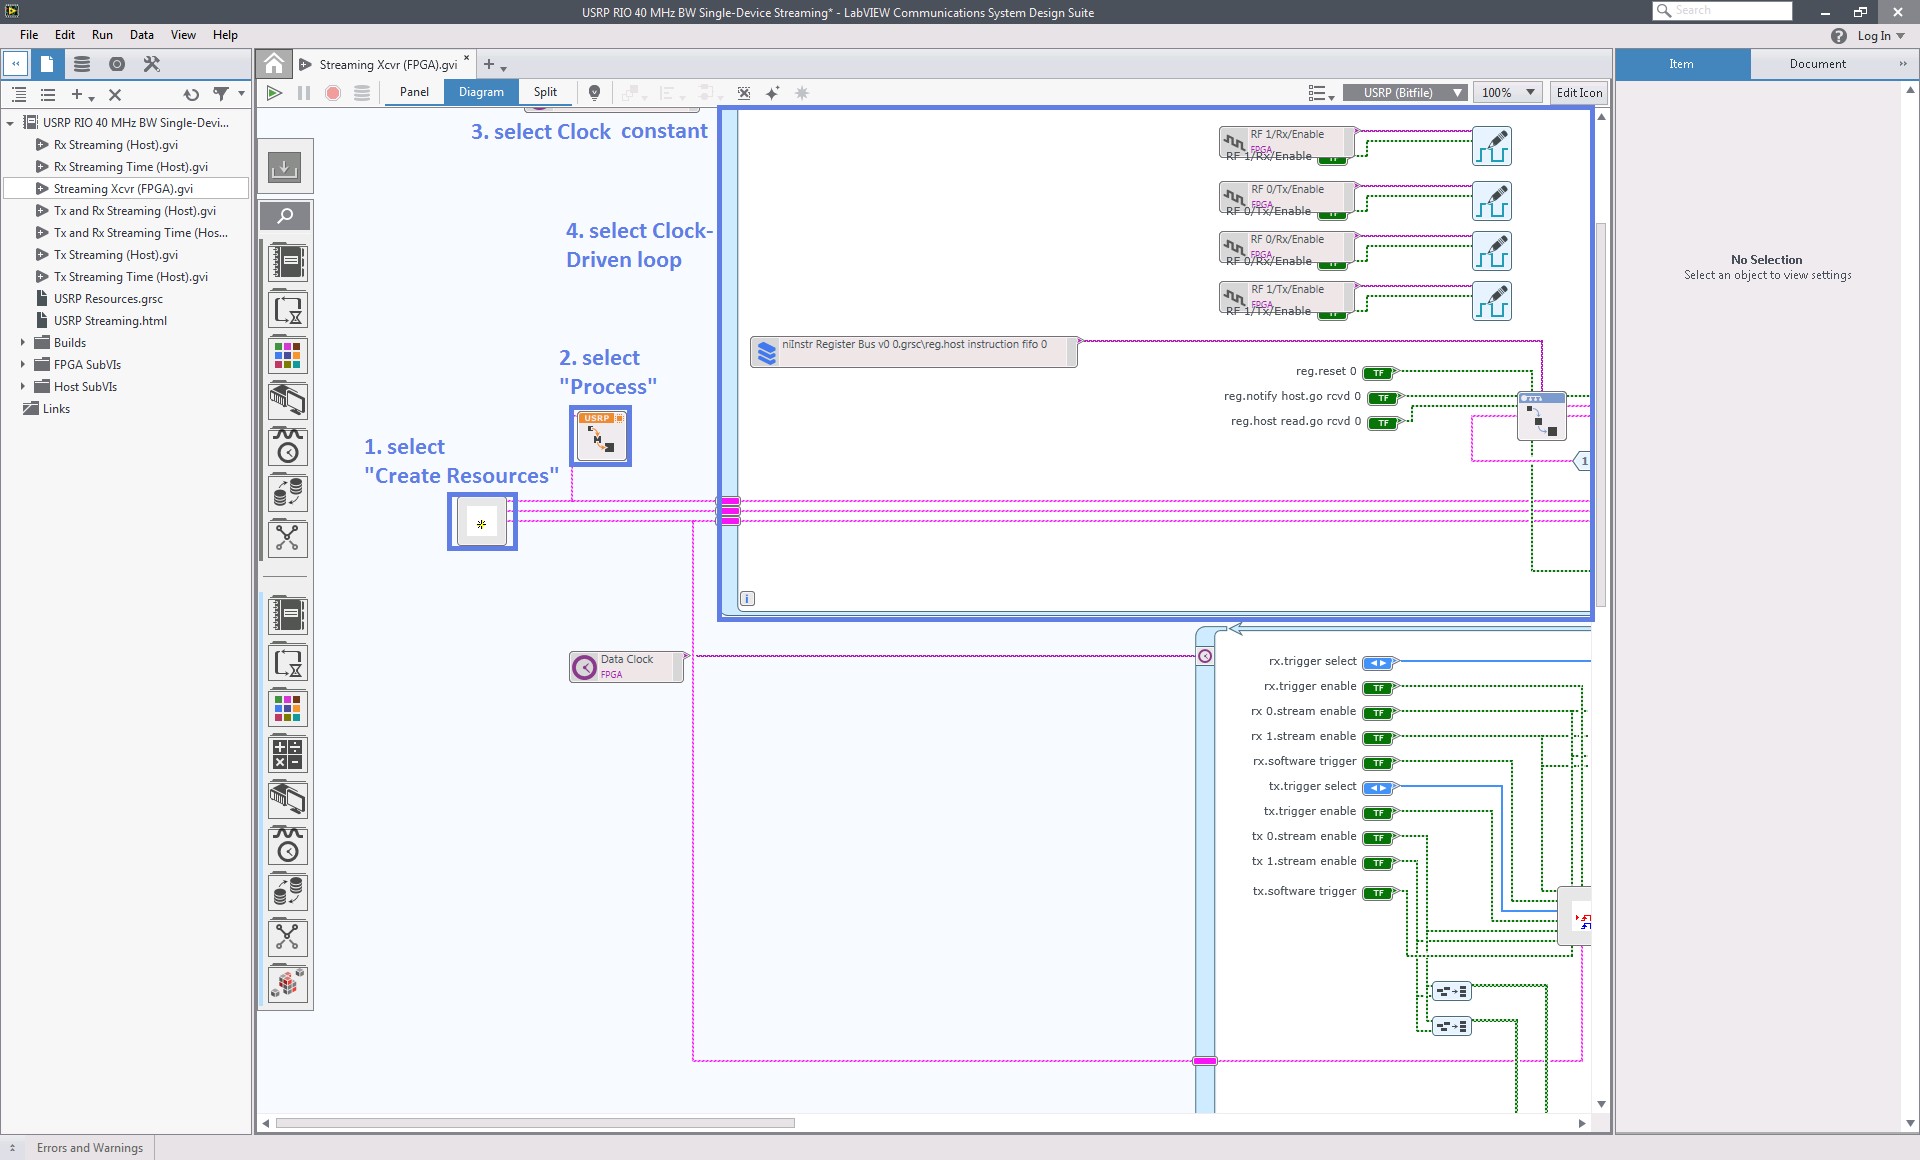Click the palette install download icon
This screenshot has height=1160, width=1920.
[x=285, y=167]
